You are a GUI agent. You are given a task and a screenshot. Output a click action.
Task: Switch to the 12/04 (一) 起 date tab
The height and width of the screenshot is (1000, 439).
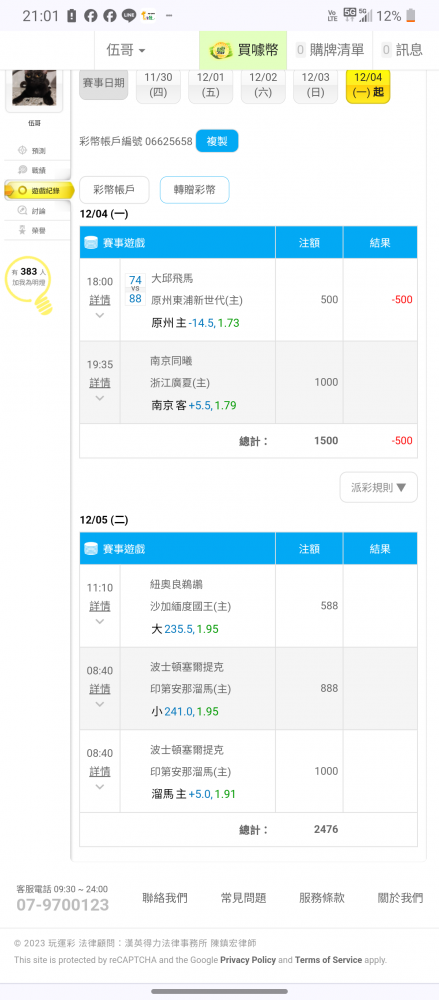pyautogui.click(x=368, y=86)
